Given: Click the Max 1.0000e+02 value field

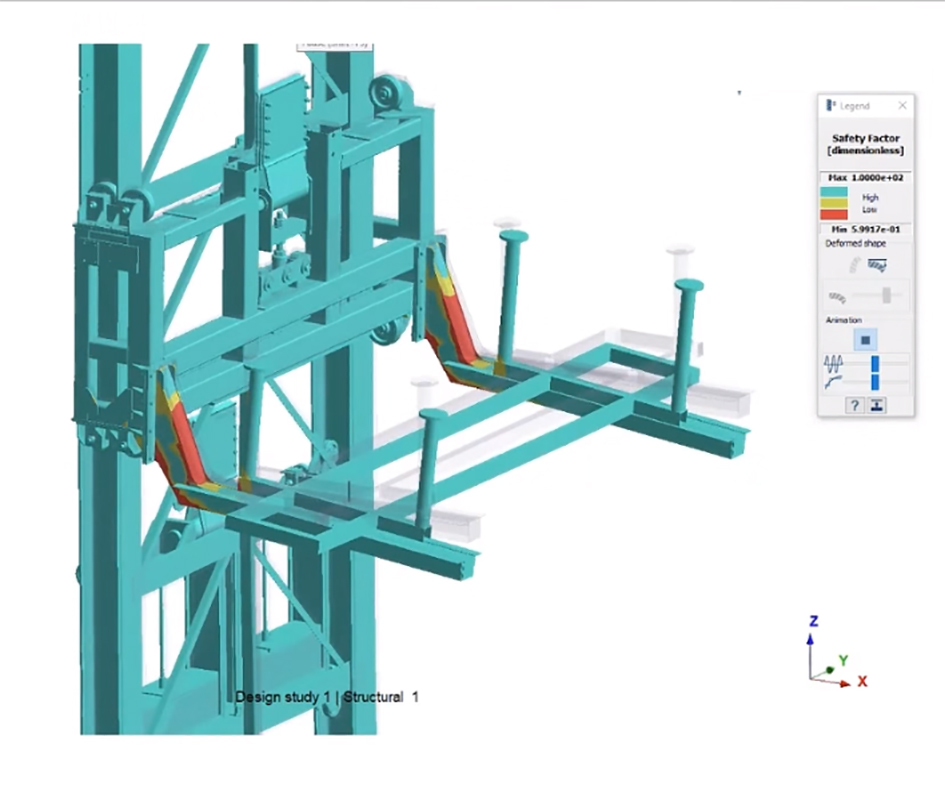Looking at the screenshot, I should [866, 176].
